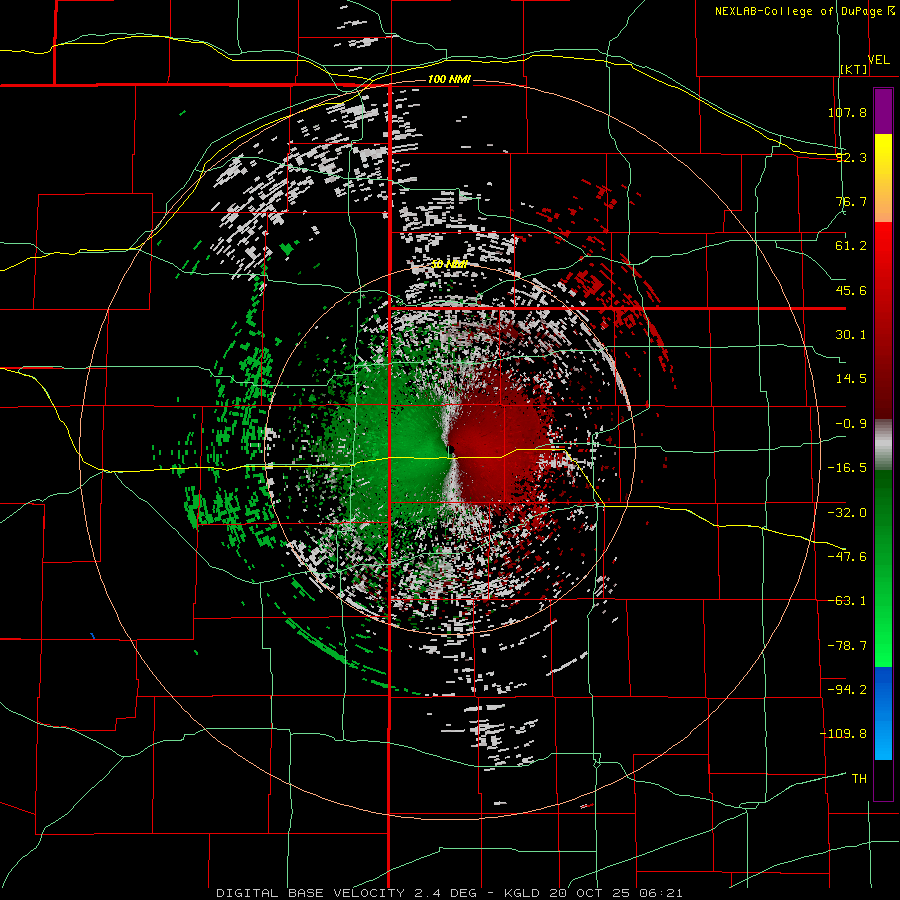
Task: Click the Digital Base Velocity KGLD caption
Action: (449, 893)
